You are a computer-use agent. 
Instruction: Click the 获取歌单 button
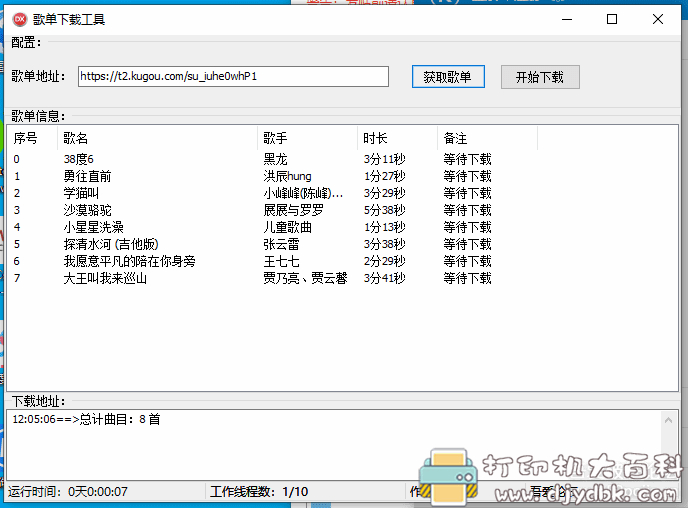tap(448, 77)
